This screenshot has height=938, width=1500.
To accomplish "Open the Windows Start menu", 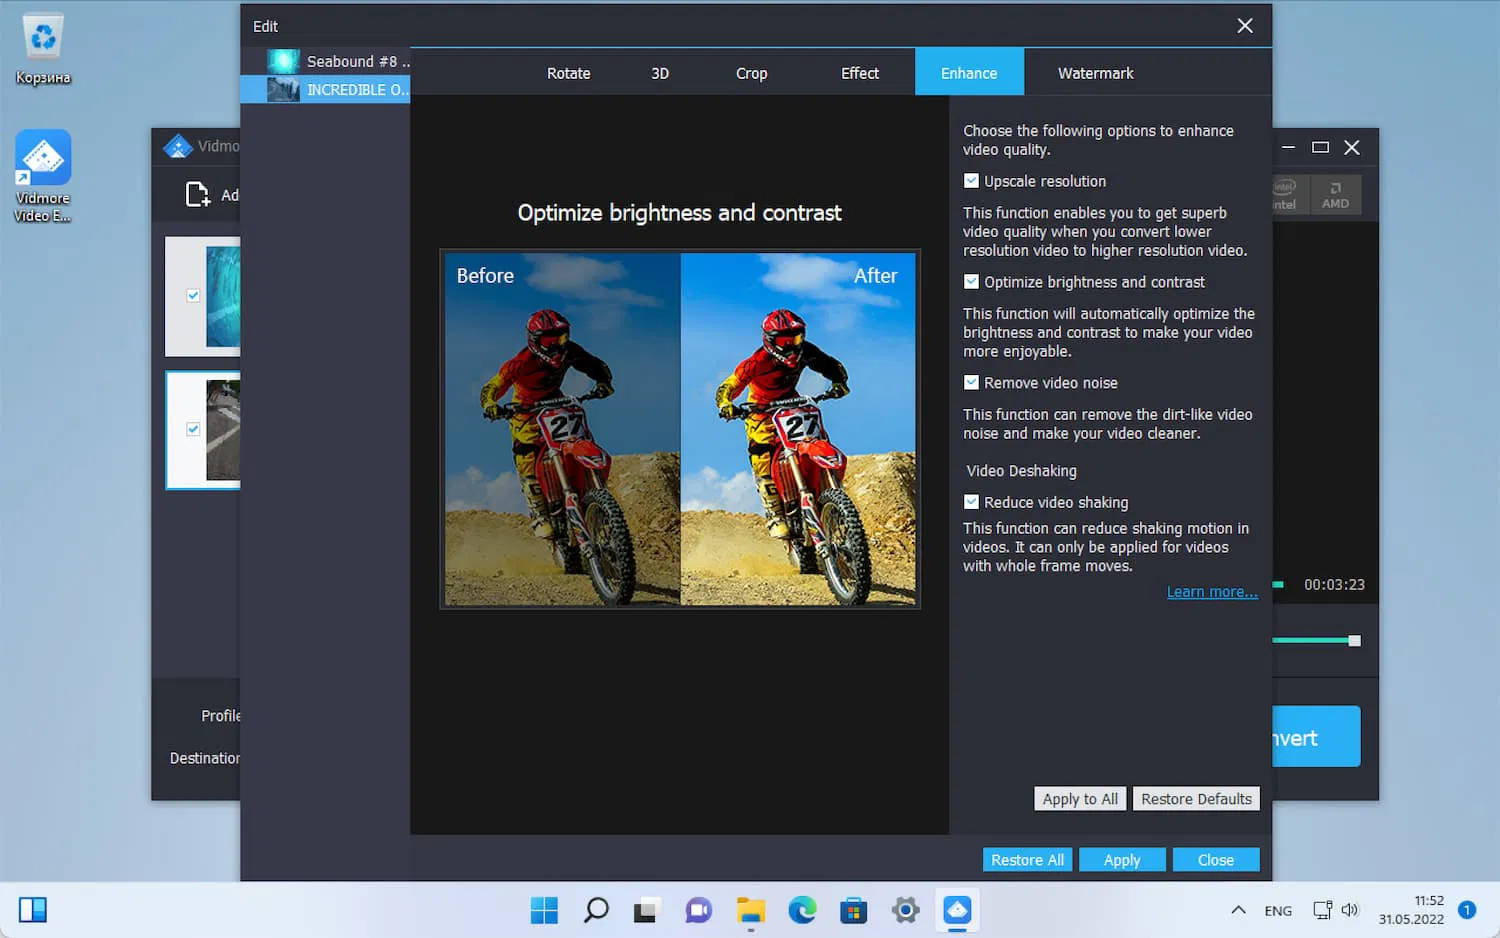I will pyautogui.click(x=544, y=910).
